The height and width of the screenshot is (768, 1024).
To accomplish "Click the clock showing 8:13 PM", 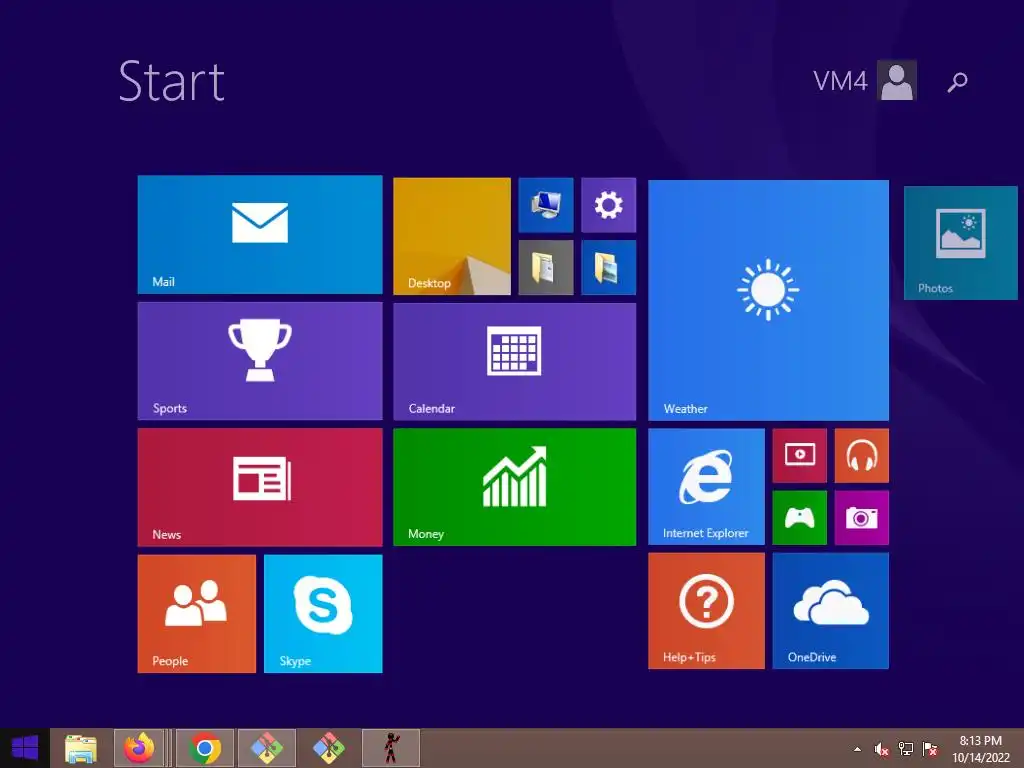I will [x=980, y=749].
